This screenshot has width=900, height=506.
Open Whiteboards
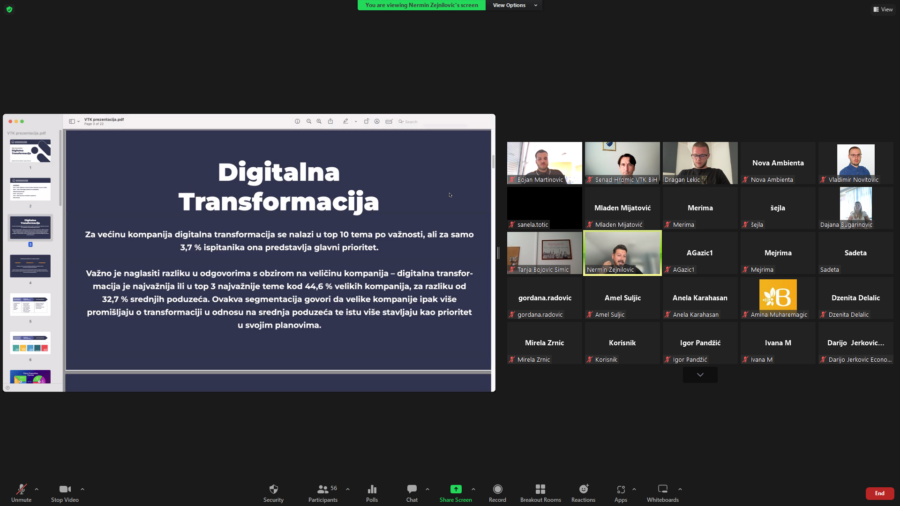coord(662,492)
